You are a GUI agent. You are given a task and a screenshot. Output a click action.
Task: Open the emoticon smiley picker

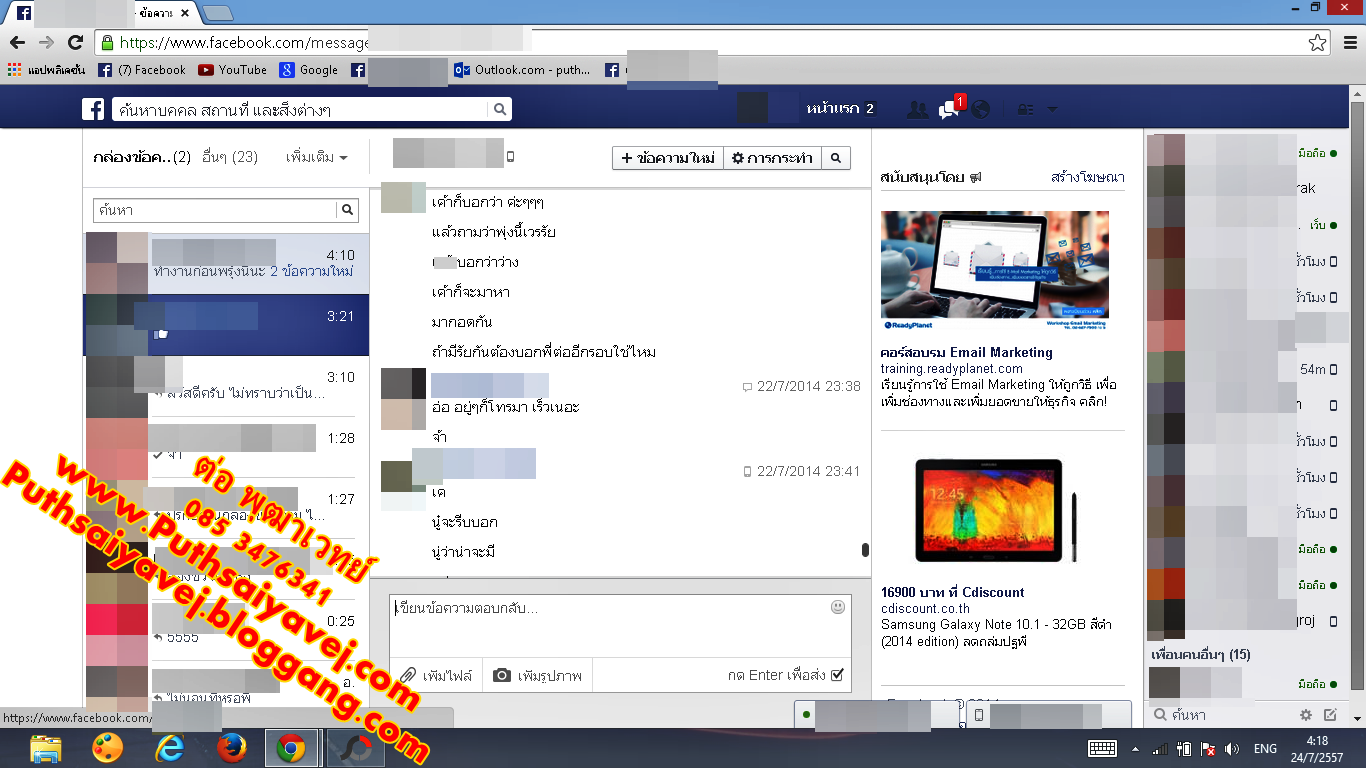click(838, 607)
